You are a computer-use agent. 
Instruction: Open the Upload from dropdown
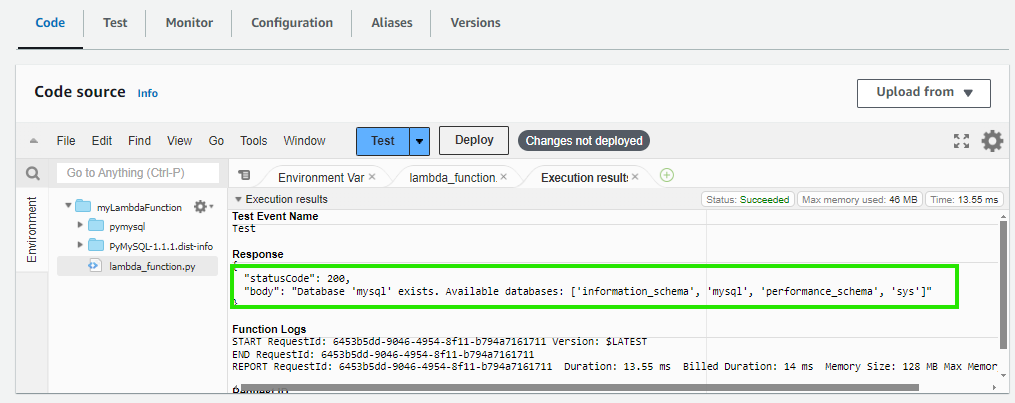click(x=923, y=93)
